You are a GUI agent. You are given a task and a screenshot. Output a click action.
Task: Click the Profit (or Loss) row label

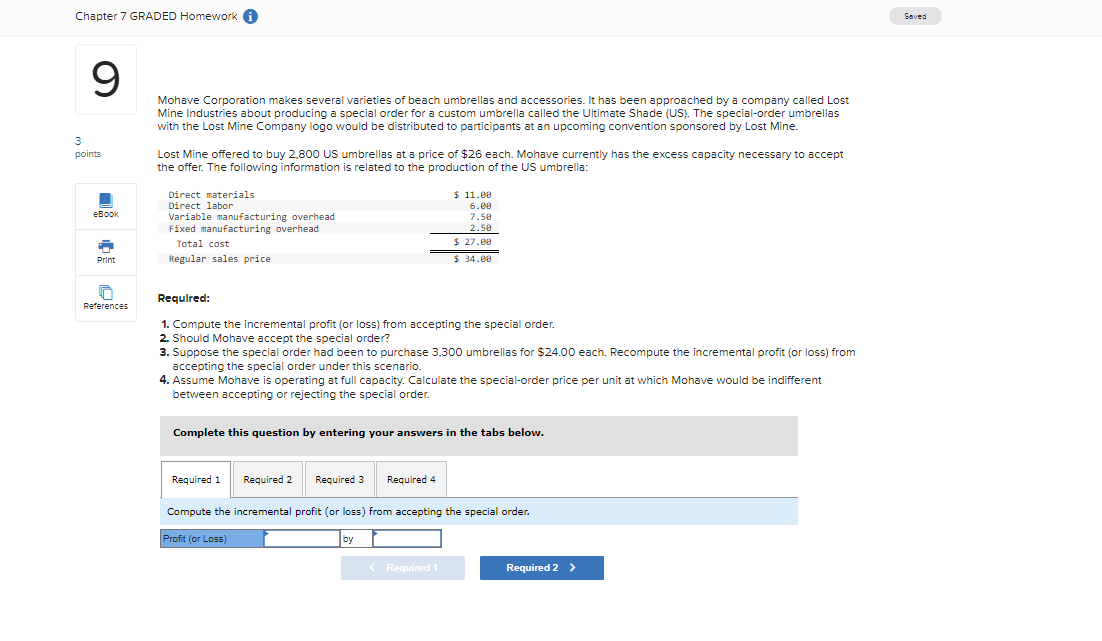[x=212, y=538]
